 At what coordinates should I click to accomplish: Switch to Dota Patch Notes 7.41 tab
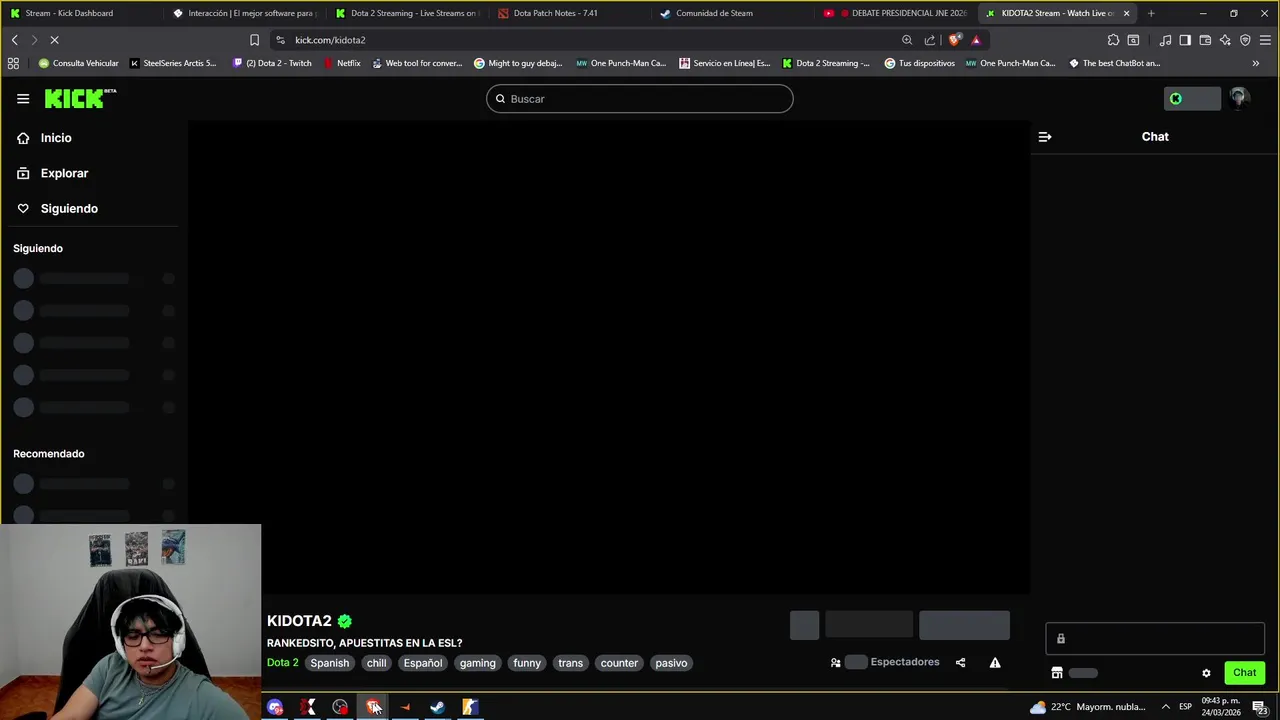click(x=570, y=13)
